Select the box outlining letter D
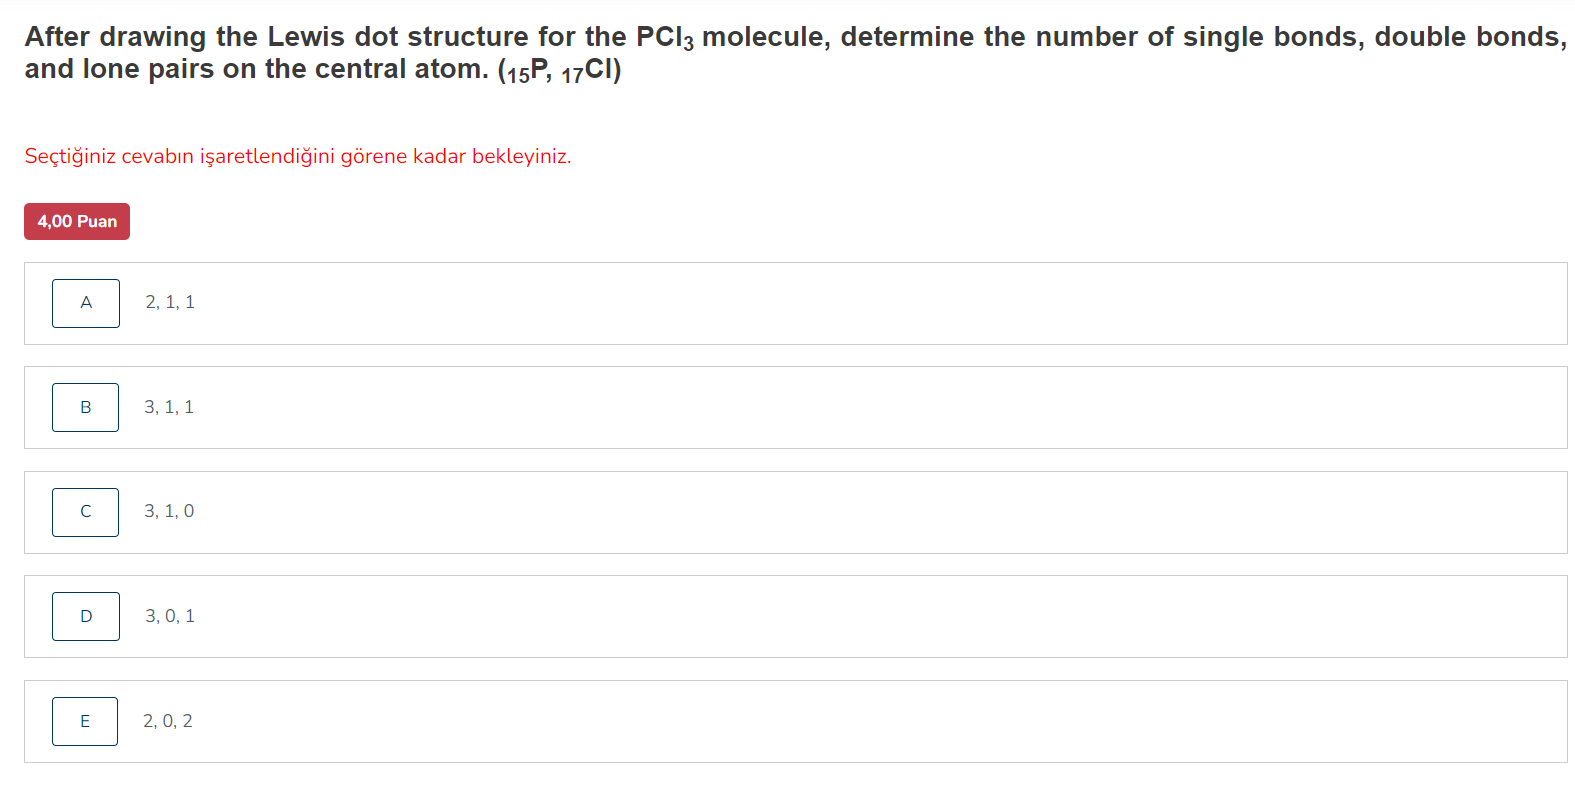This screenshot has width=1575, height=792. 85,616
